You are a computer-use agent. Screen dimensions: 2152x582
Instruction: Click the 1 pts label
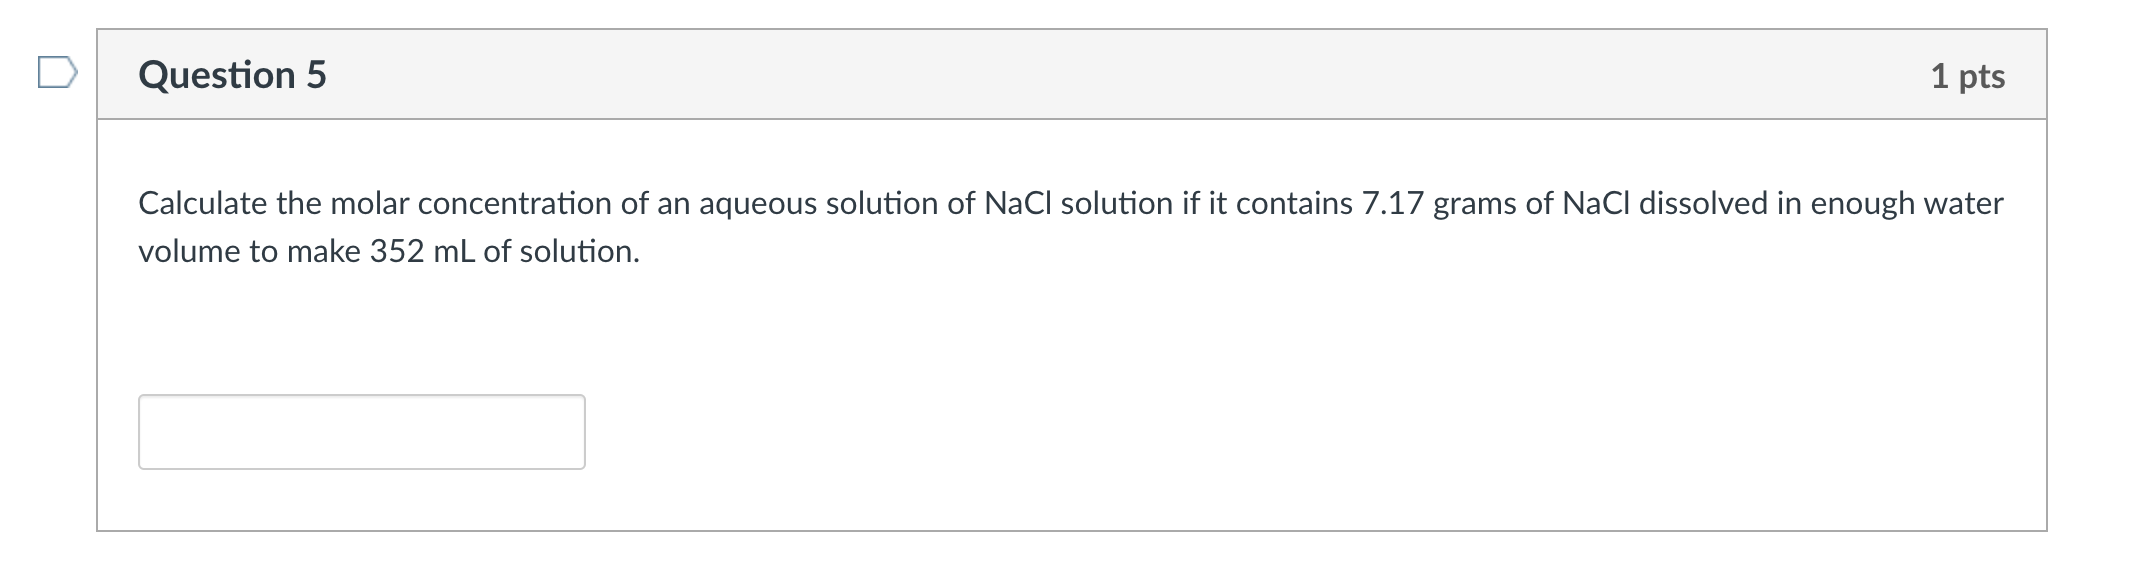(1967, 76)
